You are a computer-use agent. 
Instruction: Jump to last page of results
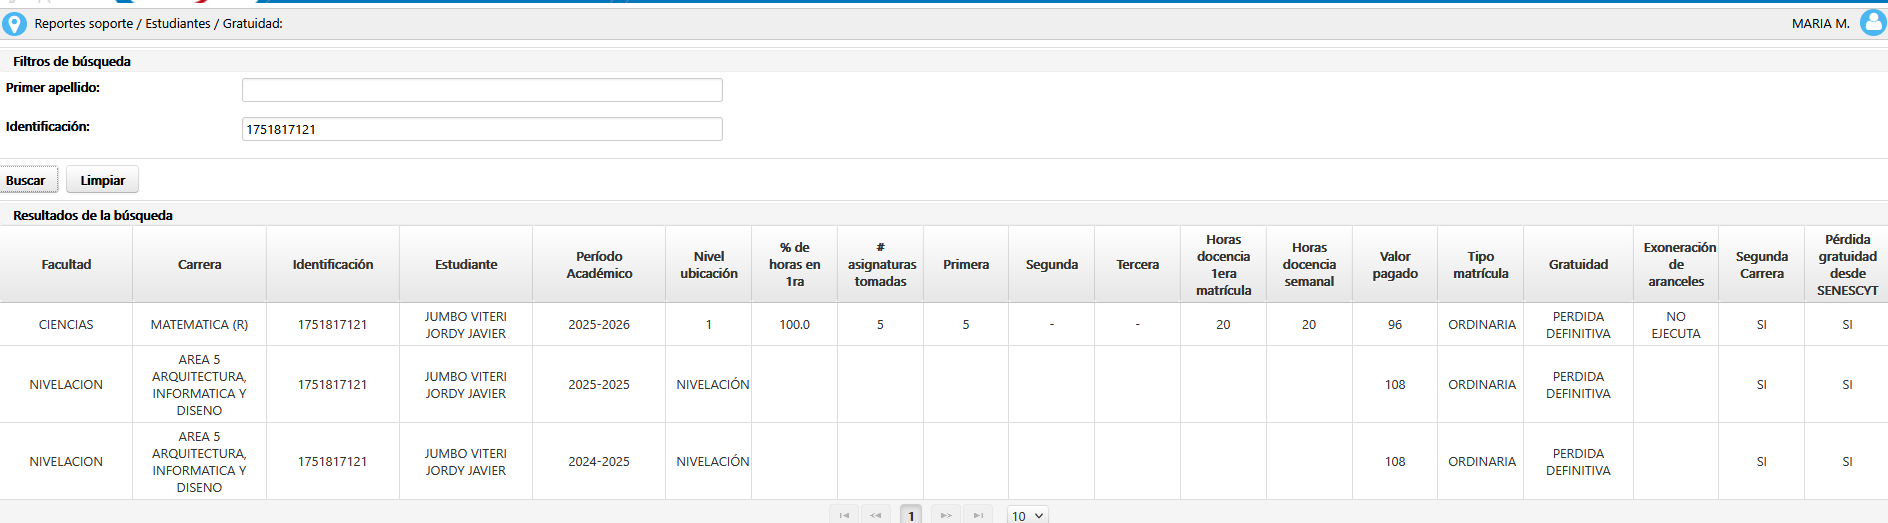click(978, 515)
